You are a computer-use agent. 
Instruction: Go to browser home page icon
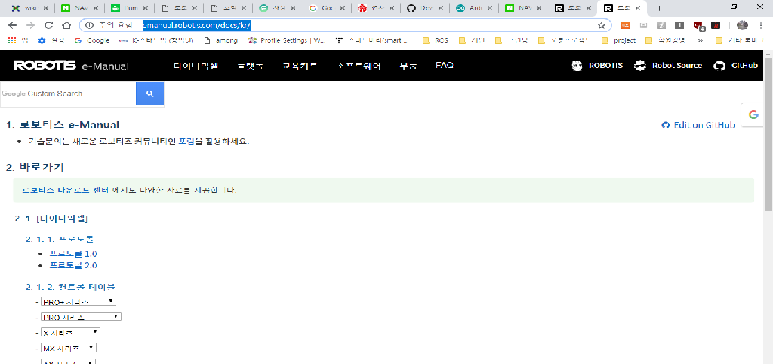click(x=67, y=26)
